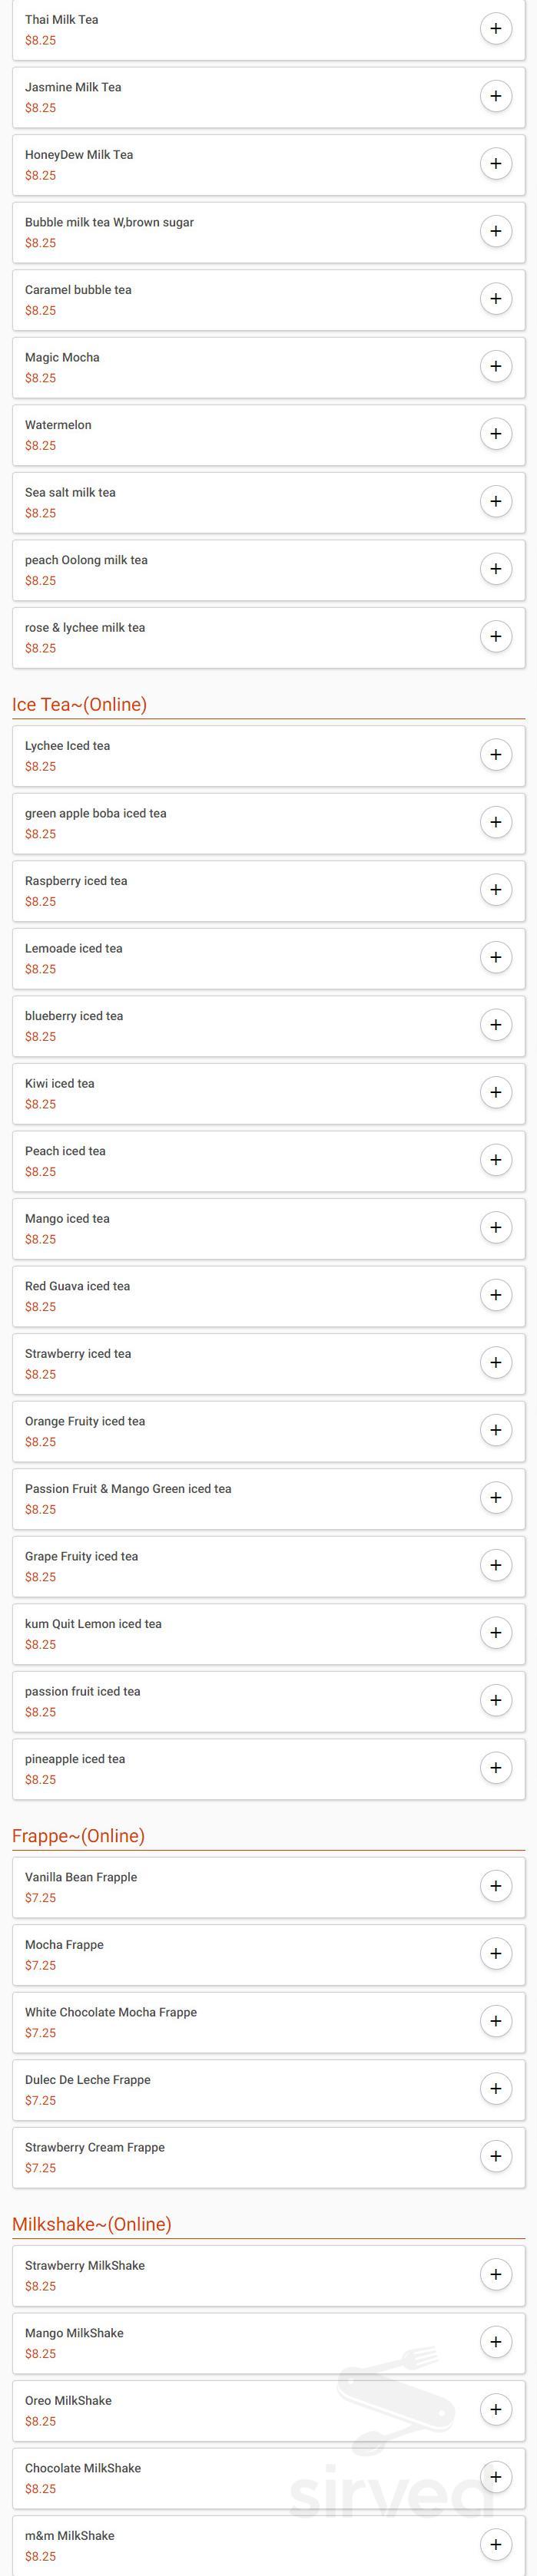Add Caramel bubble tea to the order
537x2576 pixels.
496,298
